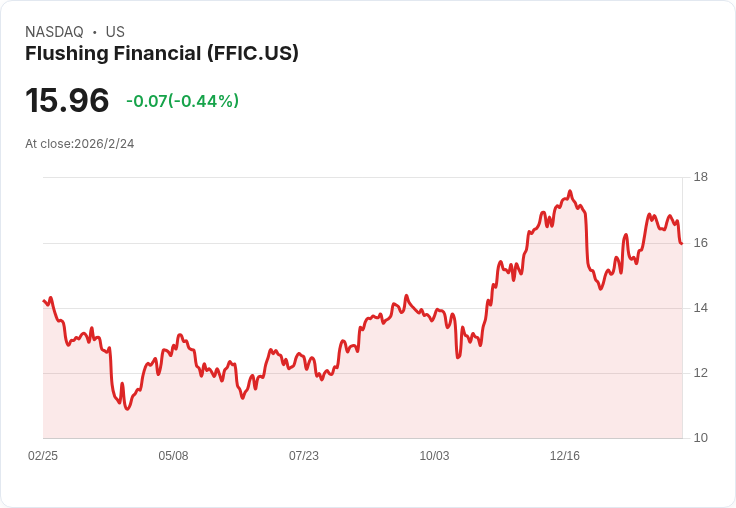Click the 10 value on the price axis

(x=700, y=438)
